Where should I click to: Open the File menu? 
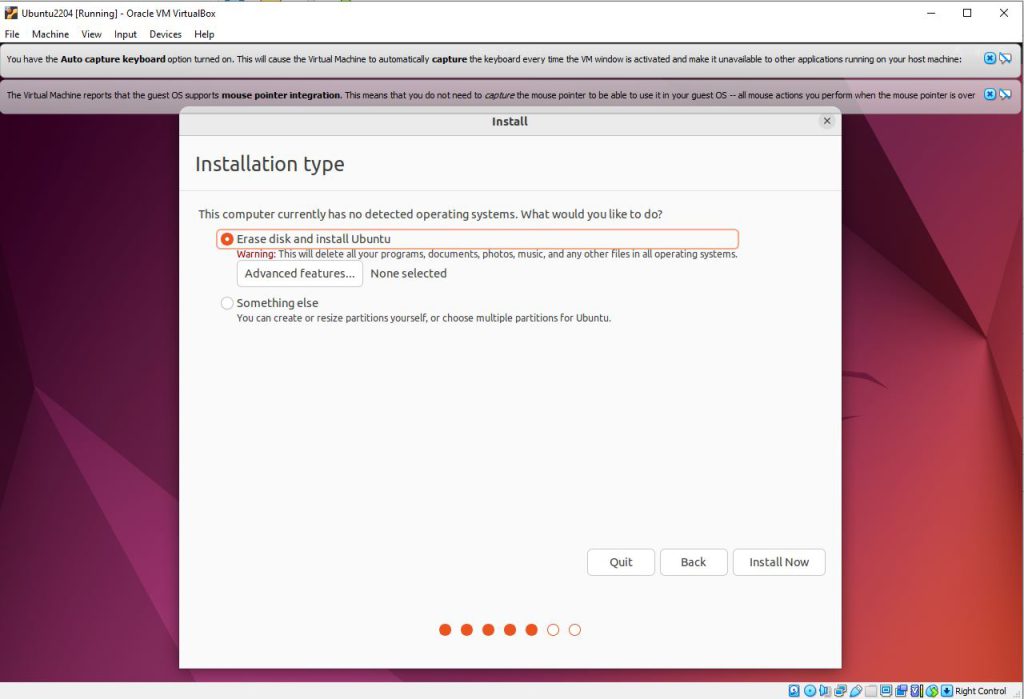[x=12, y=35]
